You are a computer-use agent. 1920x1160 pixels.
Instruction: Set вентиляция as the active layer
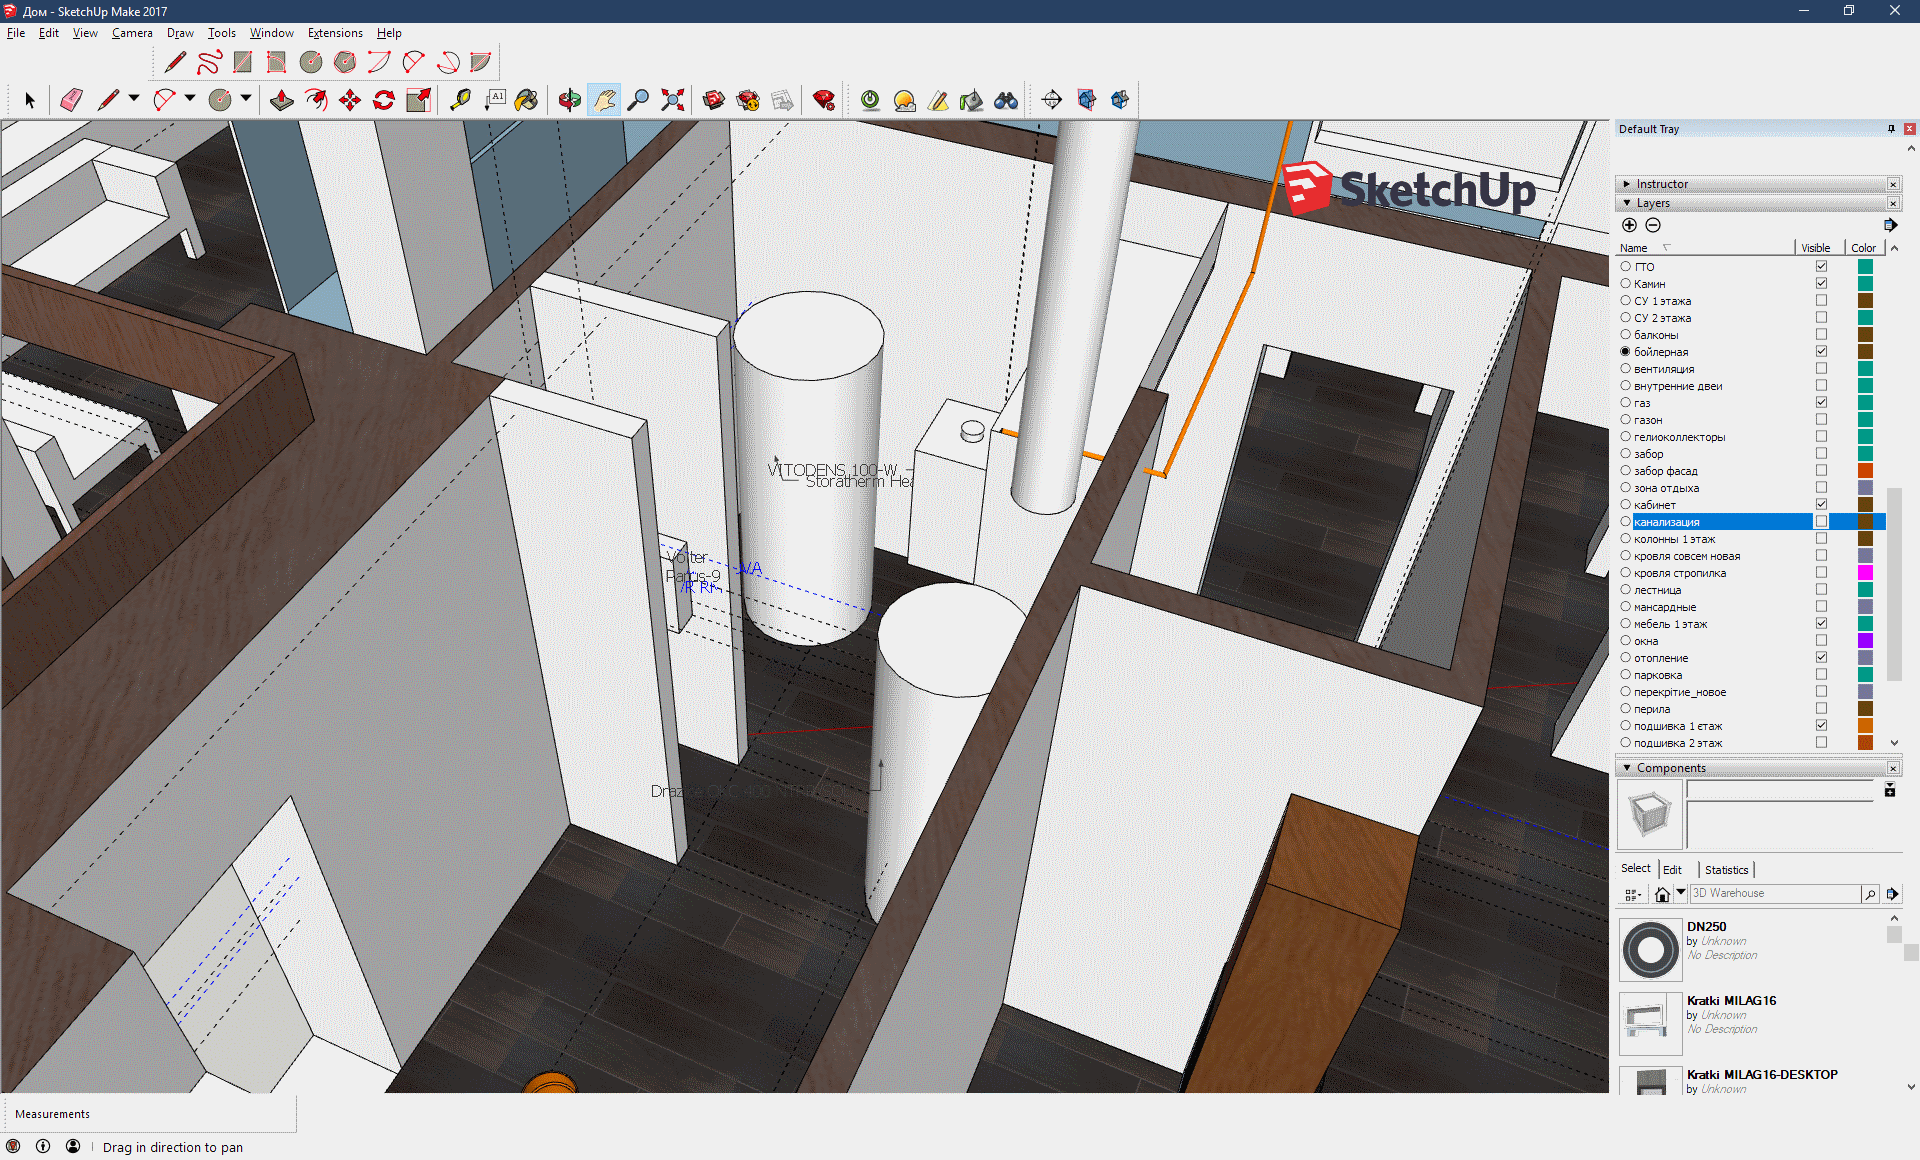pos(1625,369)
